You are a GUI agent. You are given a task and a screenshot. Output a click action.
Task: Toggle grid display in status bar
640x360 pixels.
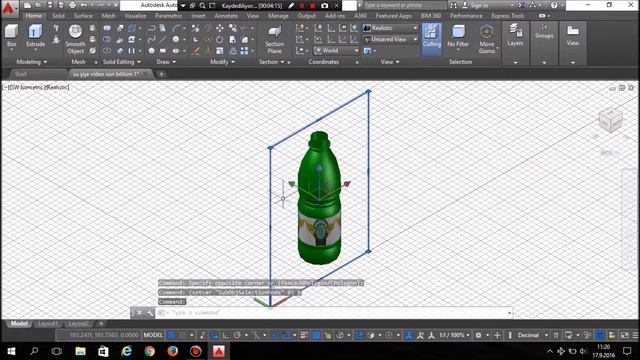tap(171, 335)
